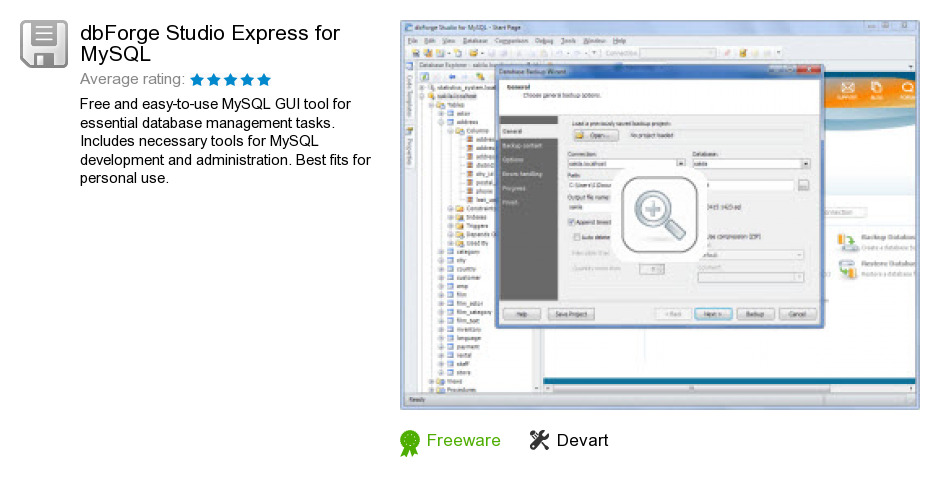Click the magnifier zoom icon over the screenshot
The image size is (940, 487).
coord(659,214)
